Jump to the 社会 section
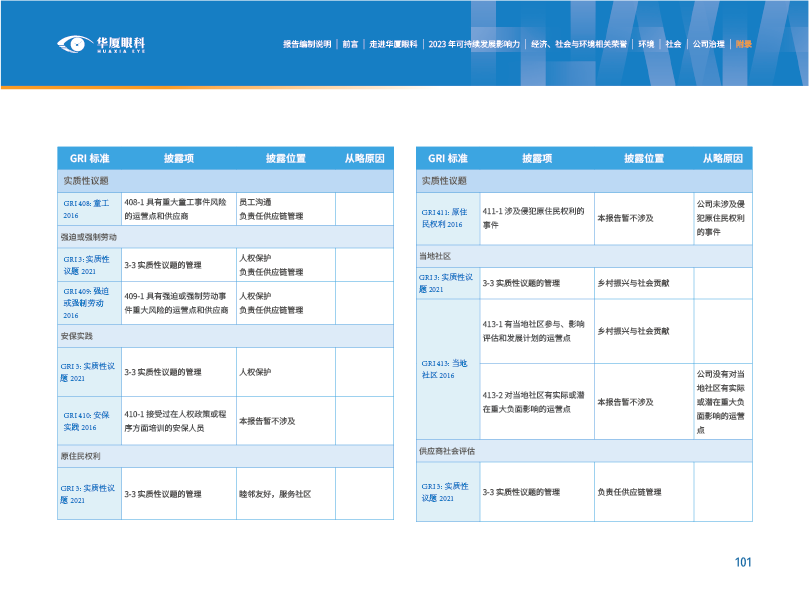This screenshot has height=596, width=809. [673, 45]
